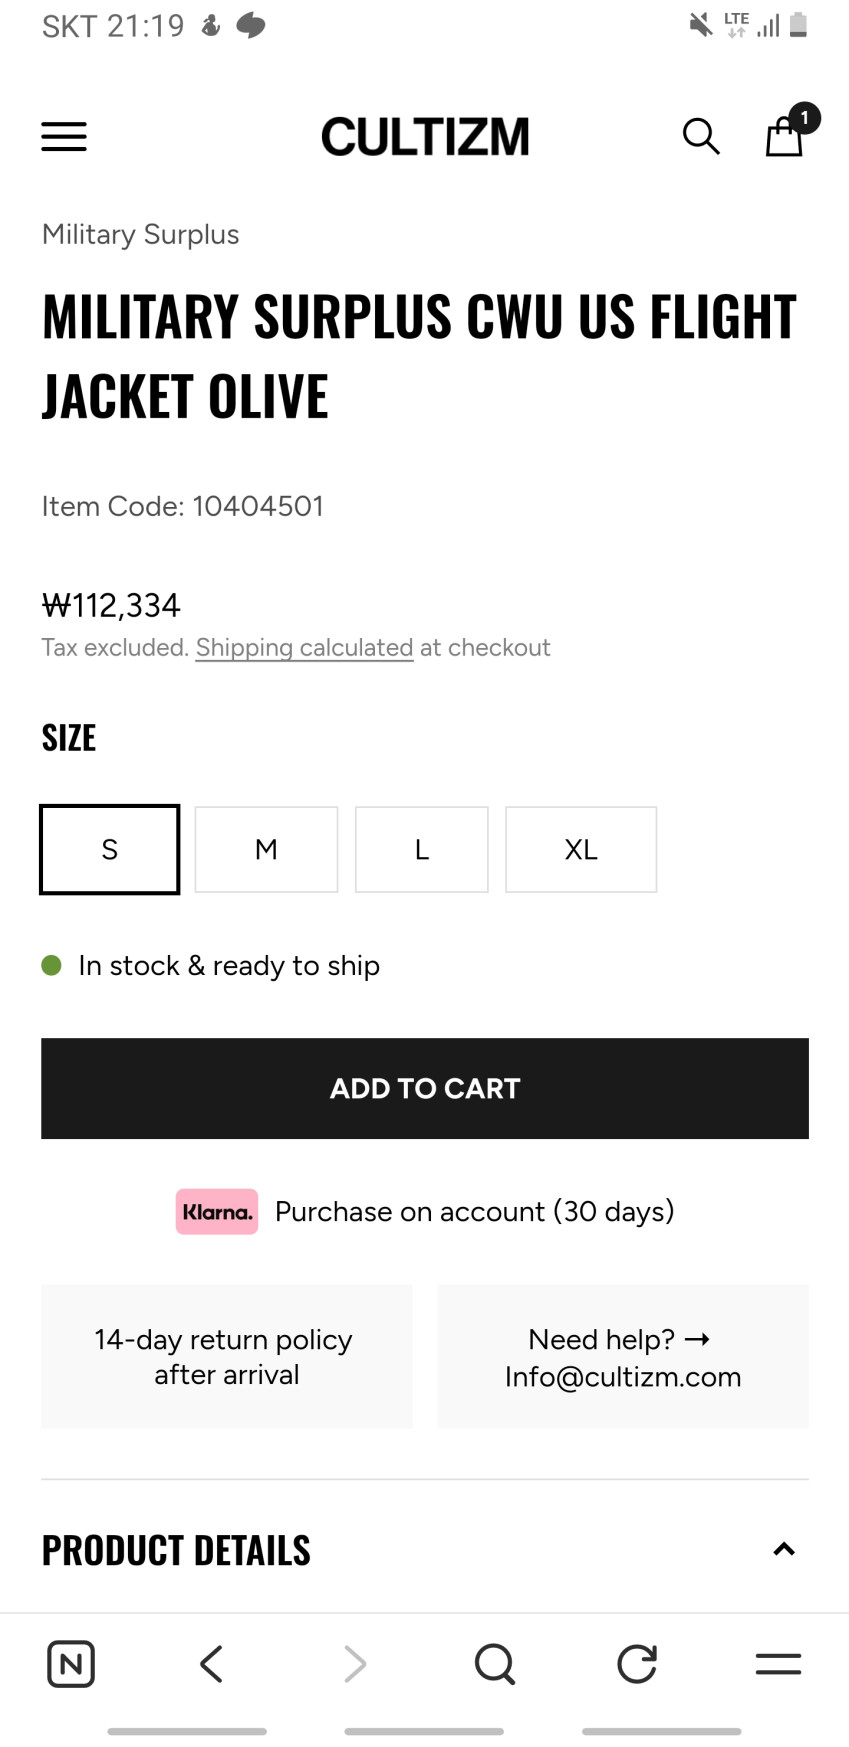Tap the Need help Info@cultizm.com box
The image size is (849, 1747).
(622, 1357)
